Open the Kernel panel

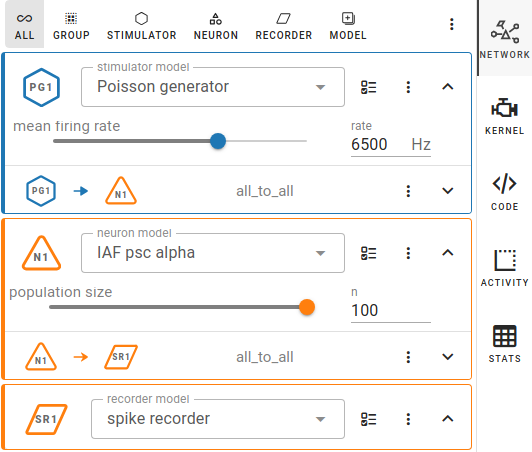[x=505, y=117]
